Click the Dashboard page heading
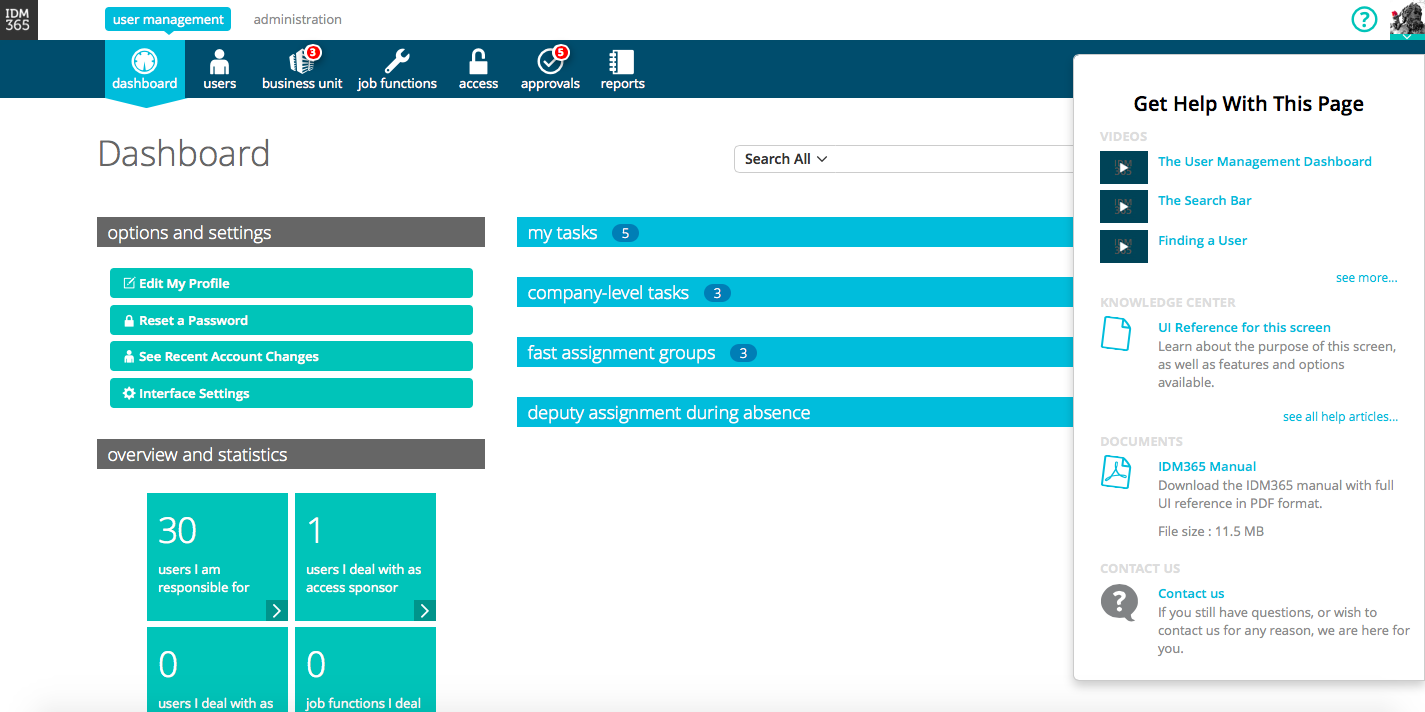 coord(184,153)
